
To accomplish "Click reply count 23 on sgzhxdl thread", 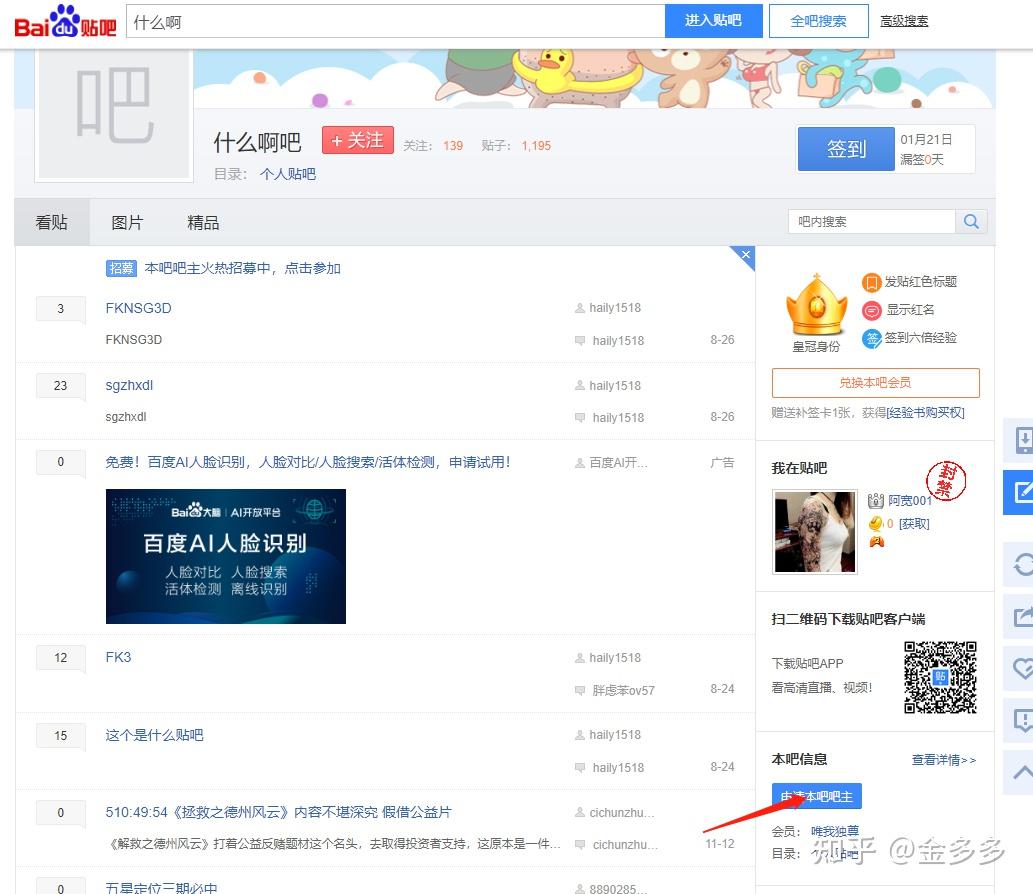I will click(61, 385).
